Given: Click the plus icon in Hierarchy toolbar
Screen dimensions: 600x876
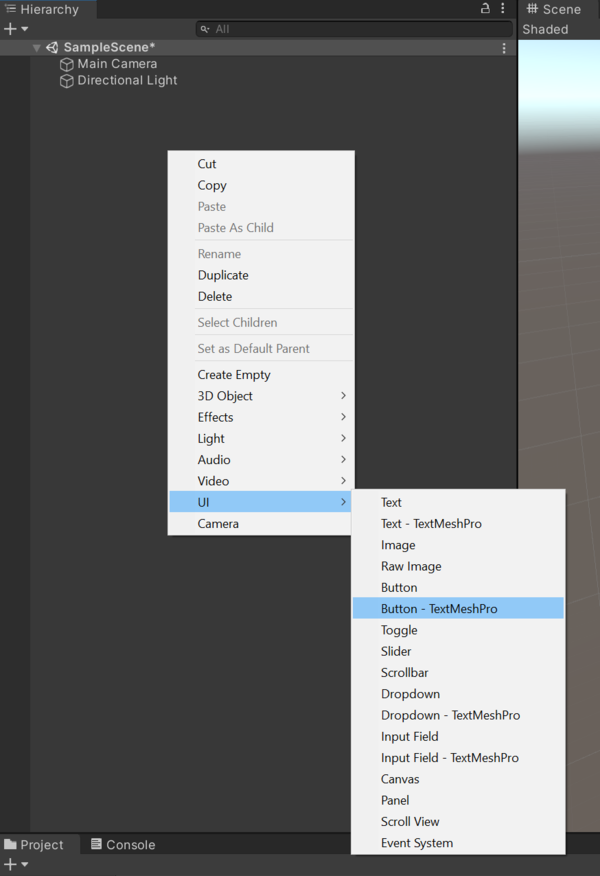Looking at the screenshot, I should [9, 29].
